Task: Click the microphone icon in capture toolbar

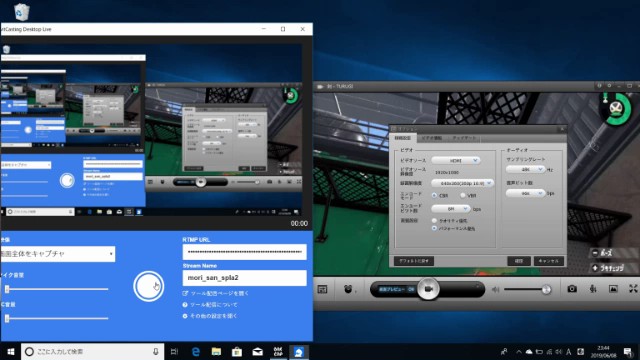Action: [x=593, y=289]
